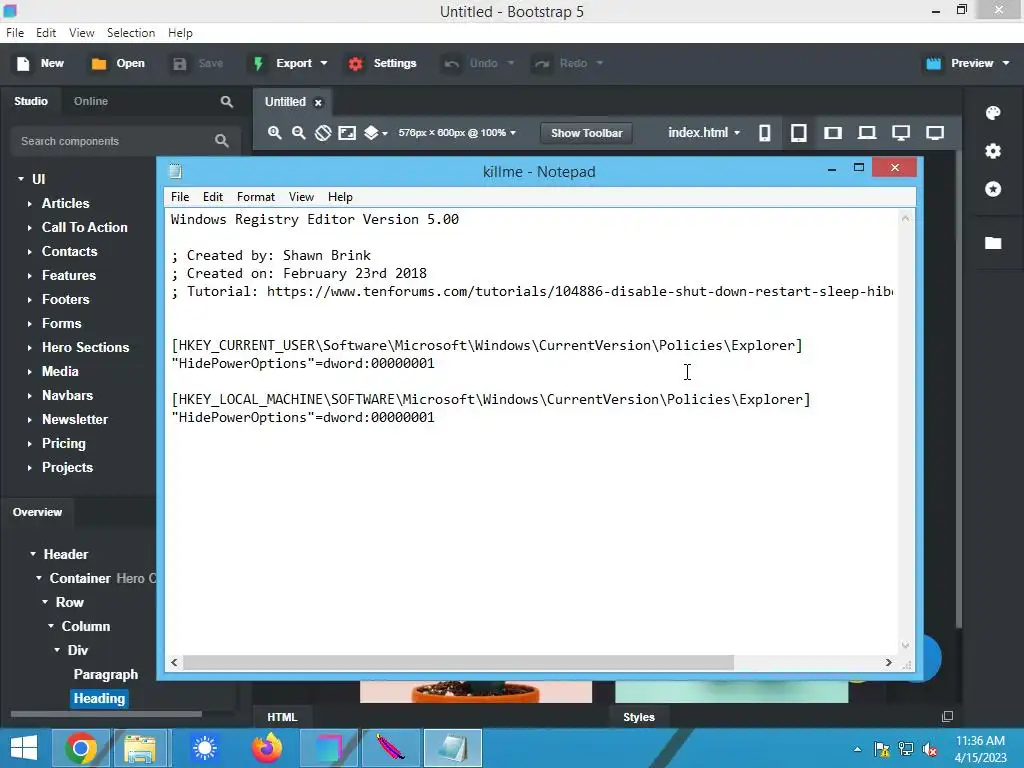Expand the Features component group
This screenshot has height=768, width=1024.
point(29,276)
